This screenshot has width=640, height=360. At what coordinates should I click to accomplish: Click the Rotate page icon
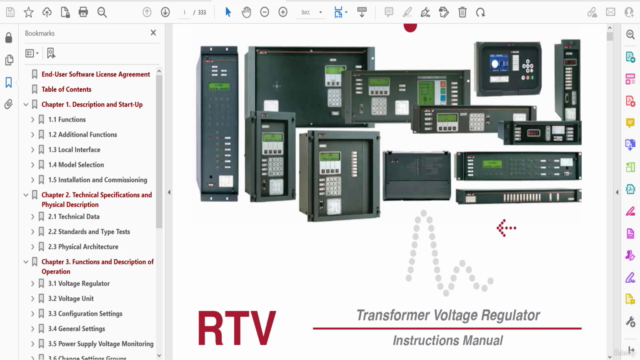[x=480, y=12]
